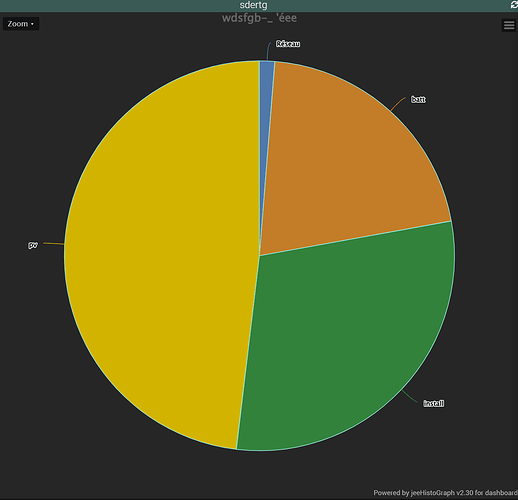This screenshot has height=500, width=518.
Task: Click the sdertg header bar
Action: [259, 5]
